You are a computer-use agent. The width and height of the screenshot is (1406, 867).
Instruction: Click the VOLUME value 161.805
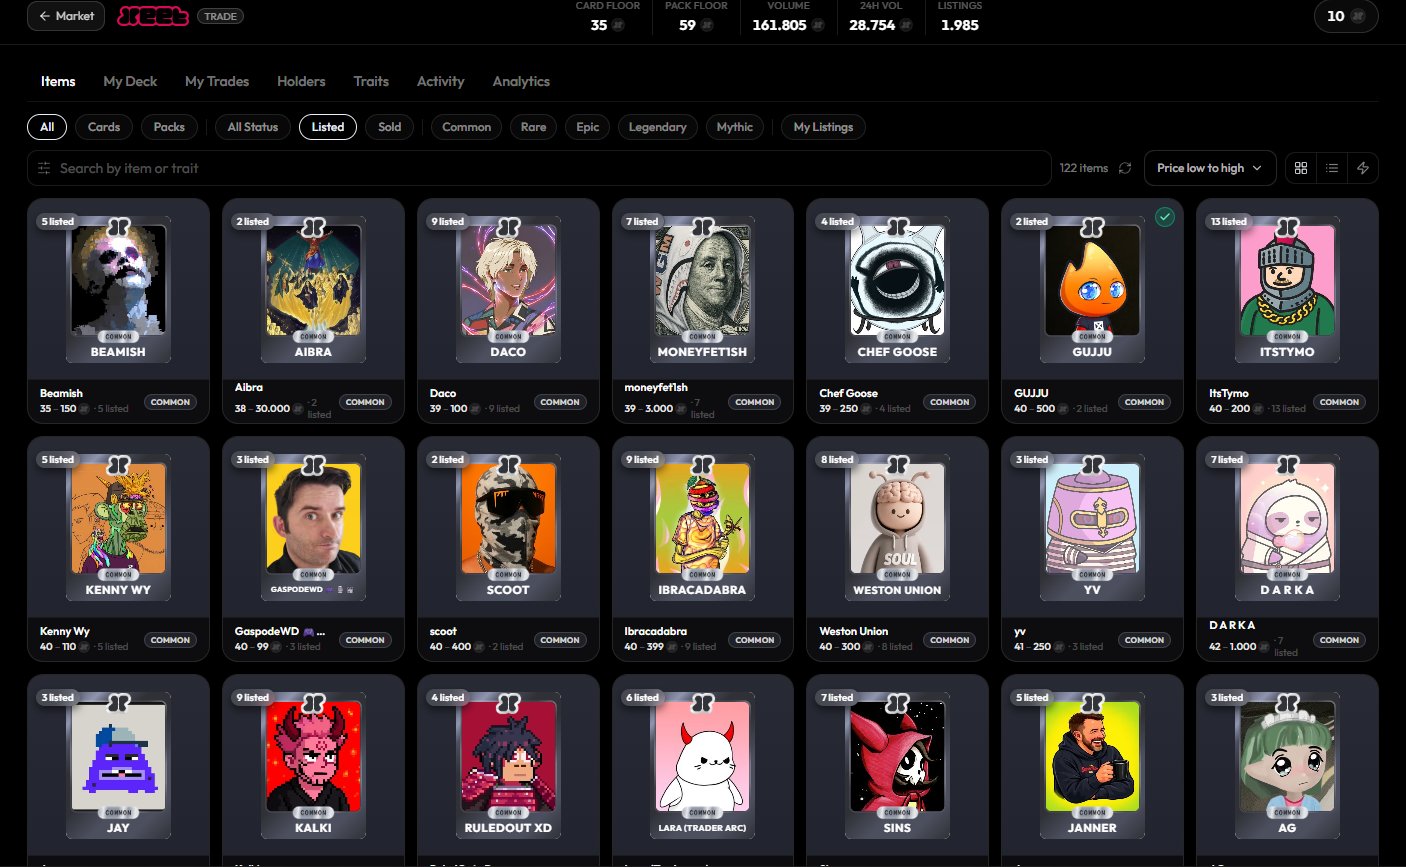coord(780,25)
